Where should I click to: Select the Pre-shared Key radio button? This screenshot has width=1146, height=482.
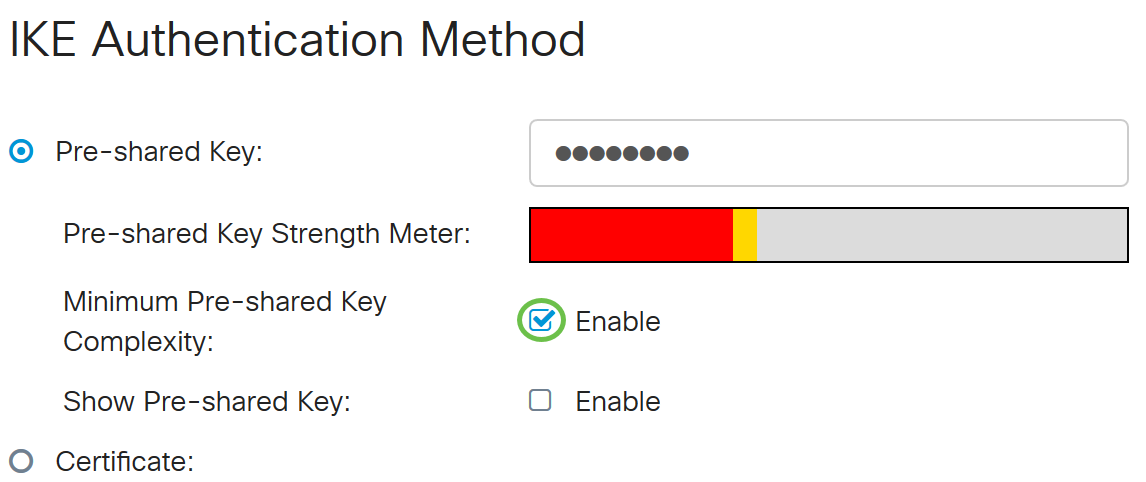(x=21, y=152)
